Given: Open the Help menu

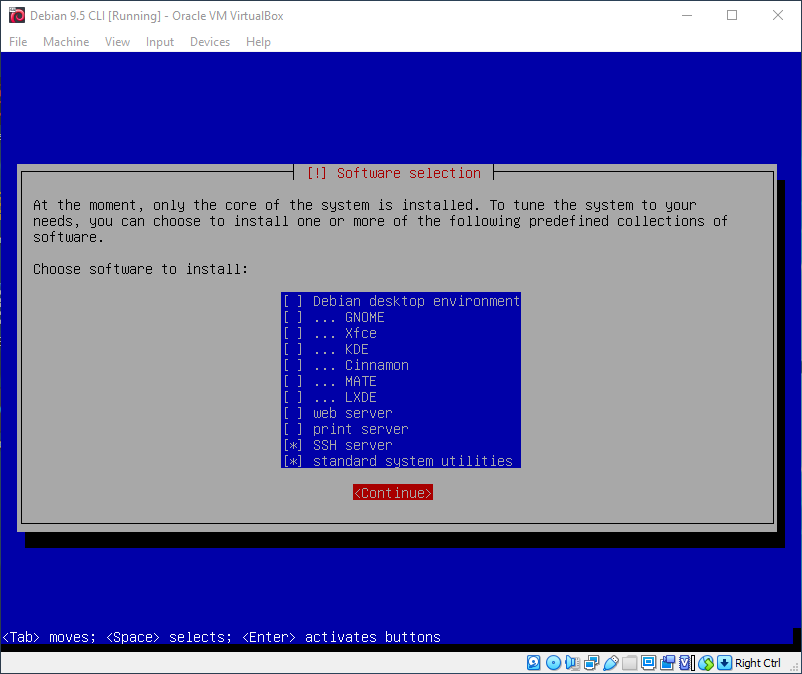Looking at the screenshot, I should point(258,42).
